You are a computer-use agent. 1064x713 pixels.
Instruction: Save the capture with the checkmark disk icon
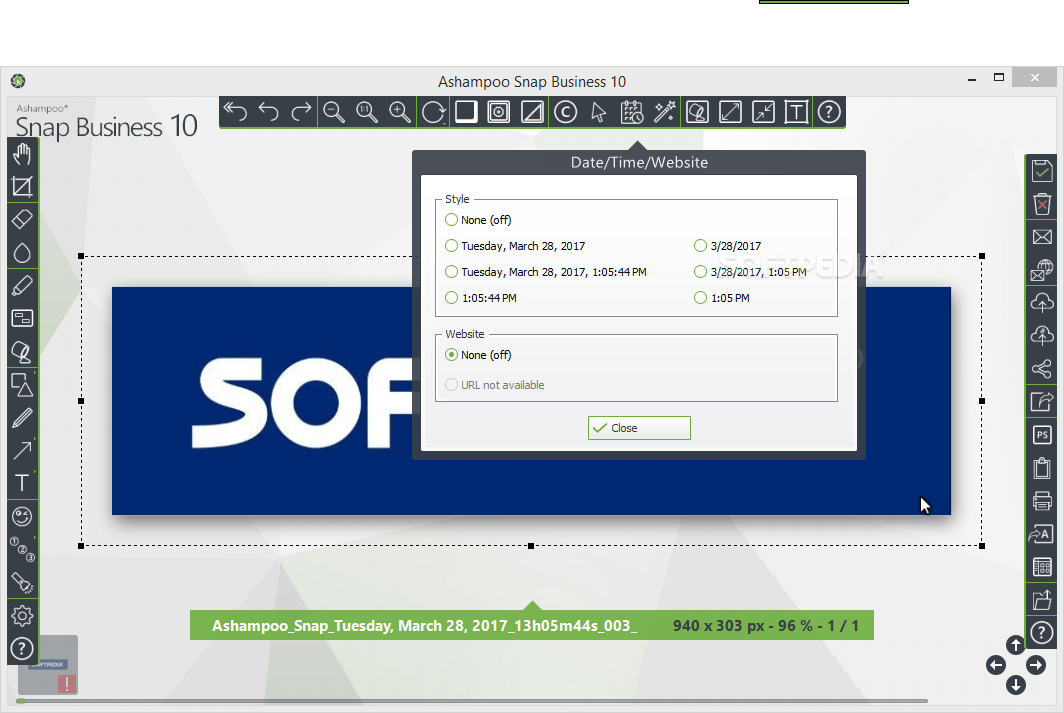click(x=1042, y=170)
